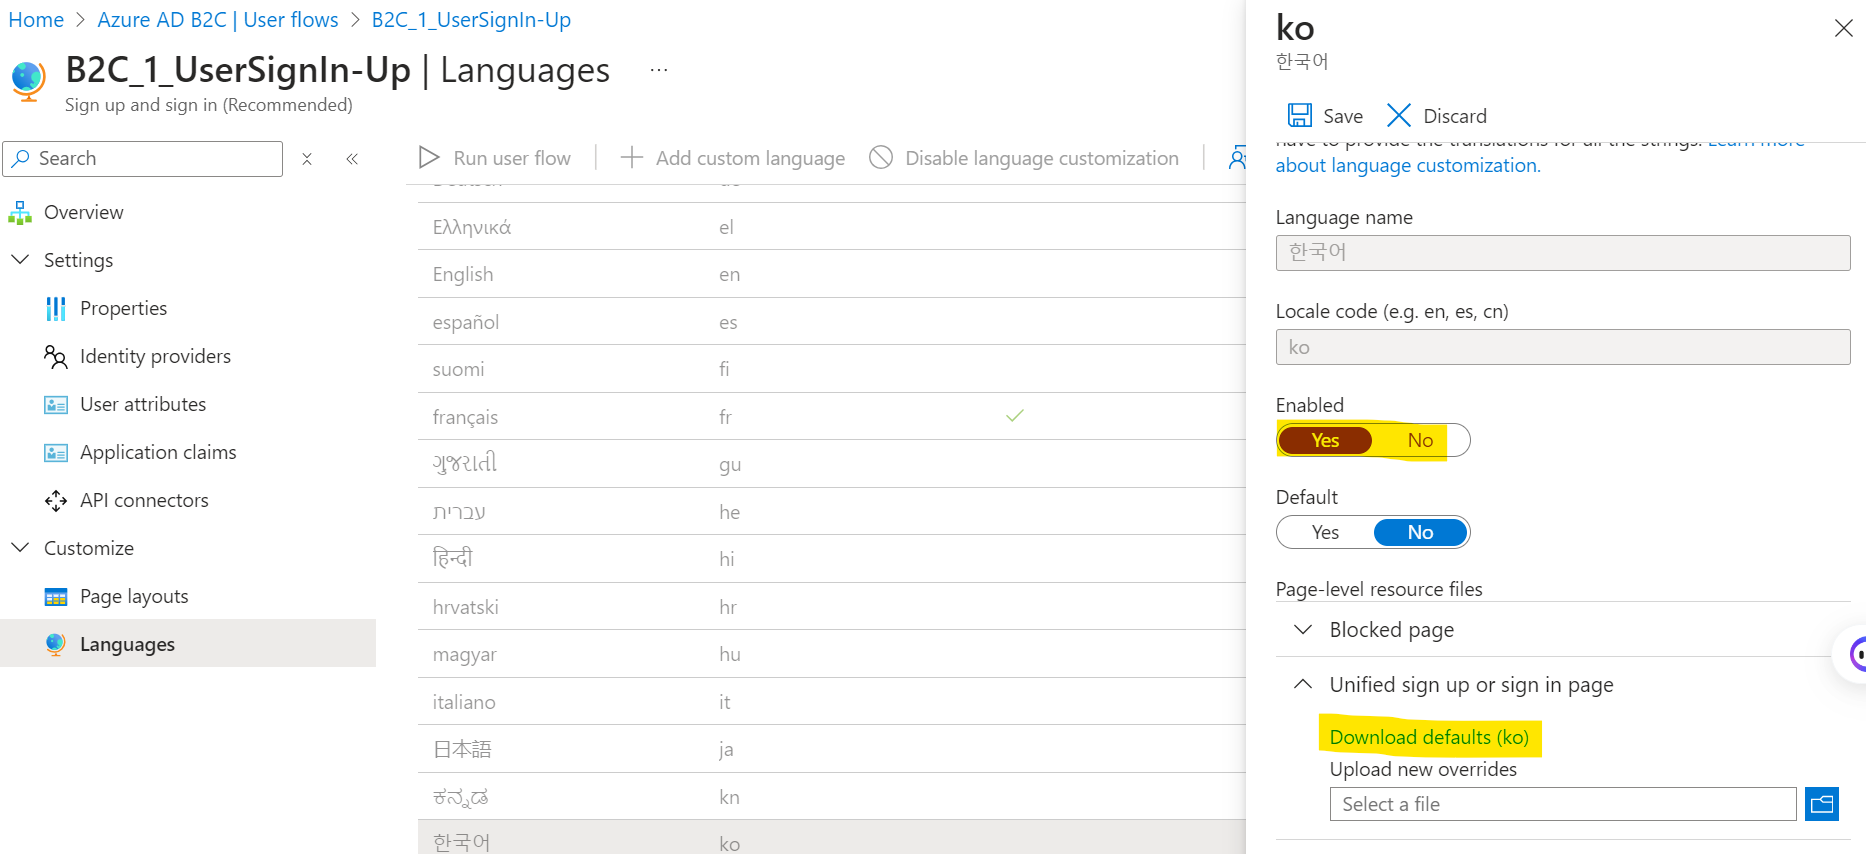Collapse the sidebar using the double chevron
This screenshot has width=1866, height=854.
click(x=352, y=159)
